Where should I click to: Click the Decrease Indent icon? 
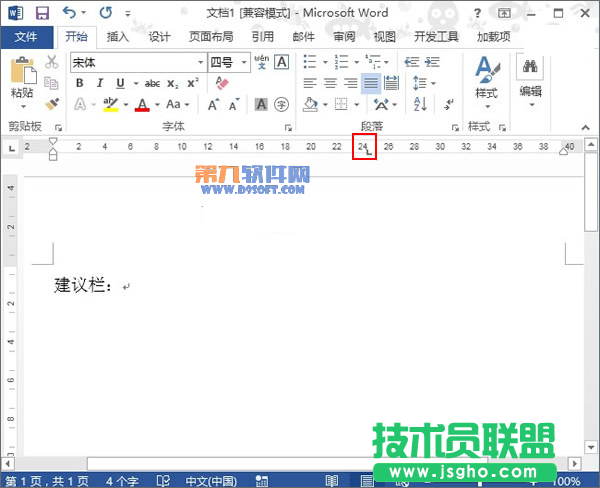[x=412, y=62]
